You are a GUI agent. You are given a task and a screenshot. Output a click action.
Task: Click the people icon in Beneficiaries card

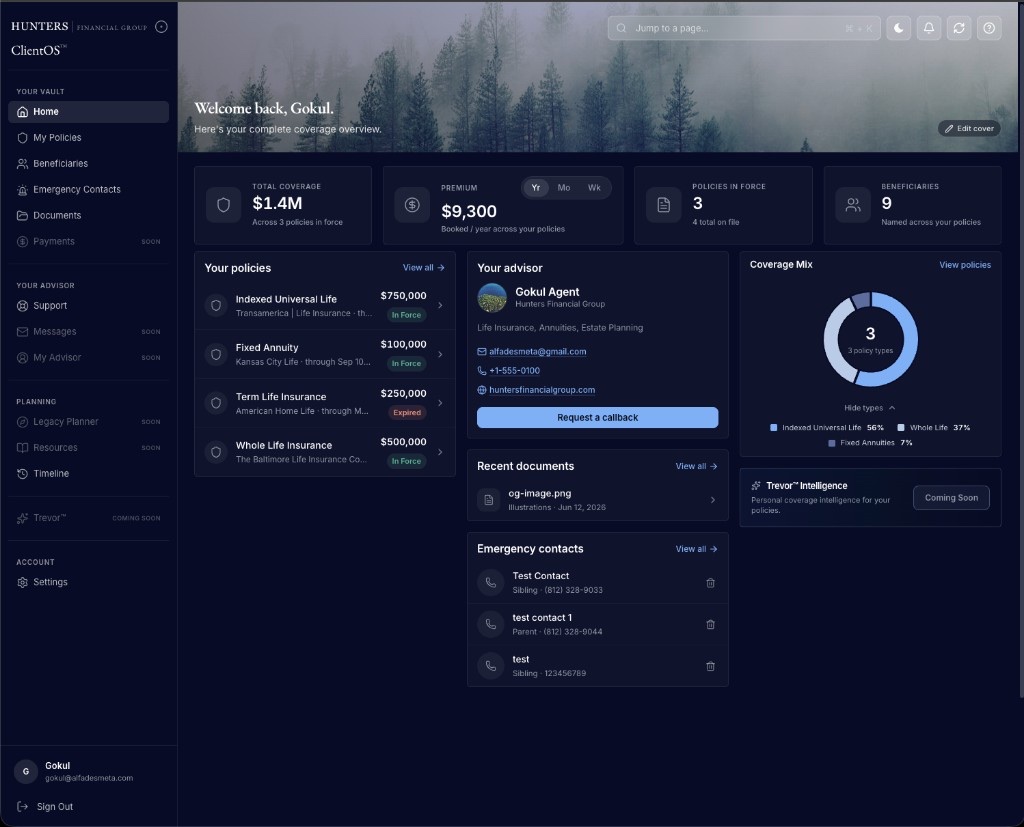853,205
